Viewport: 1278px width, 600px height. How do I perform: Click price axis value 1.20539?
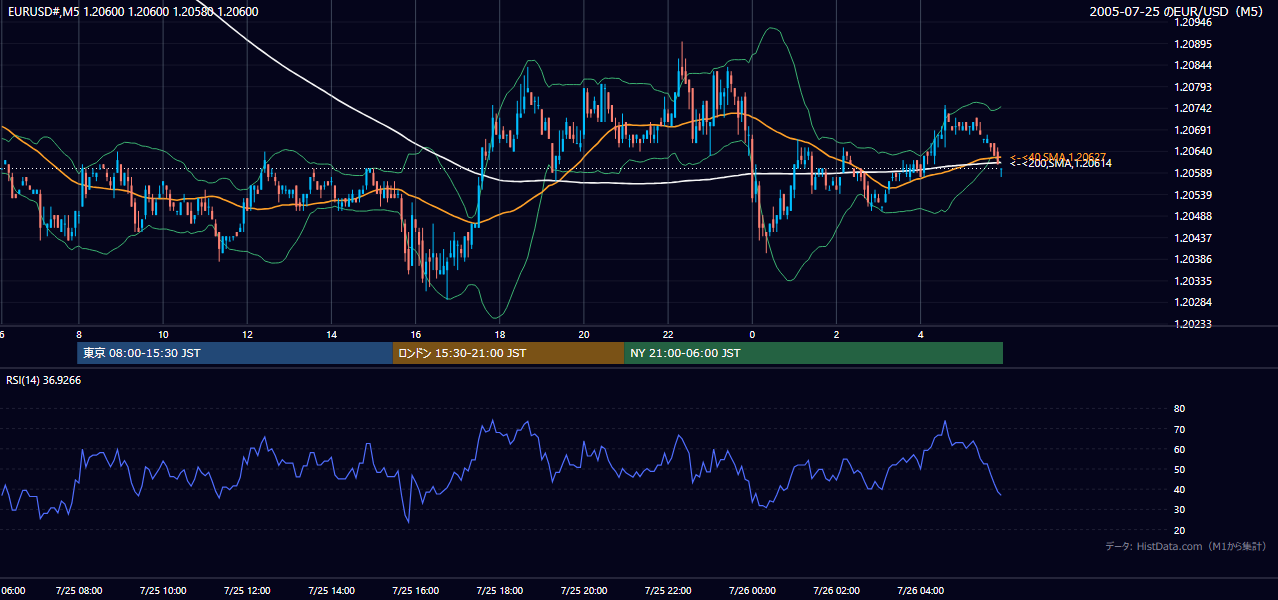(x=1194, y=195)
